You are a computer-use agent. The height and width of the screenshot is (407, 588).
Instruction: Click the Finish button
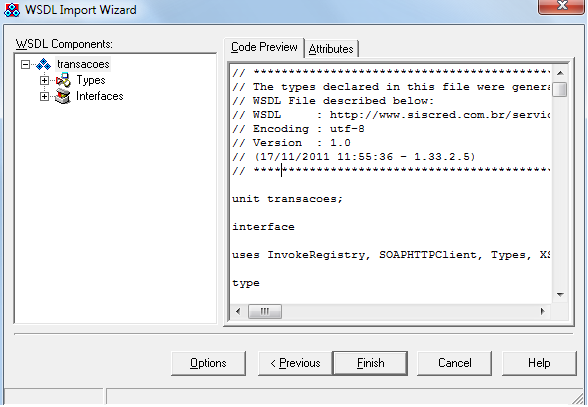pos(370,363)
